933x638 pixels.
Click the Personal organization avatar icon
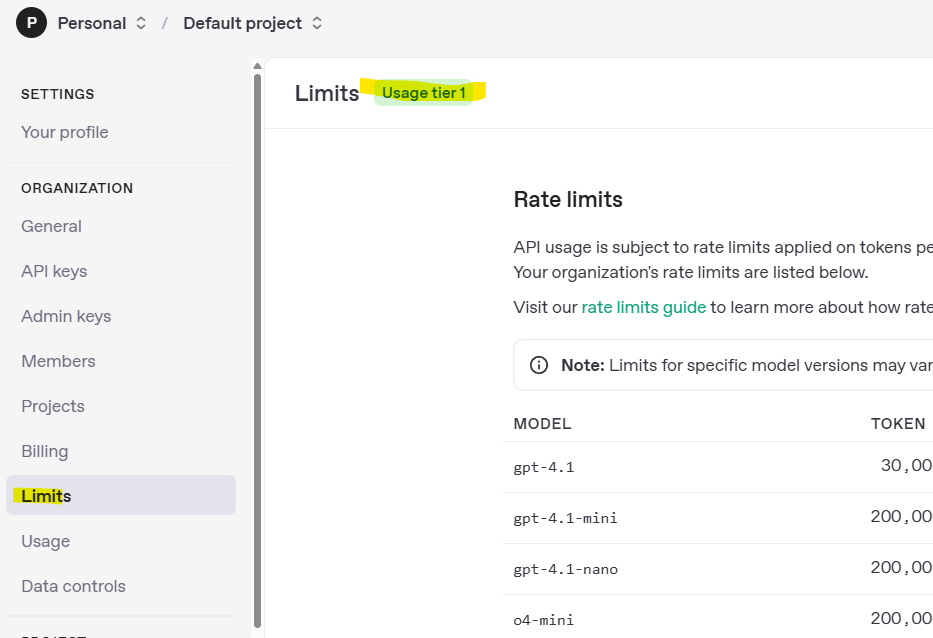[32, 23]
